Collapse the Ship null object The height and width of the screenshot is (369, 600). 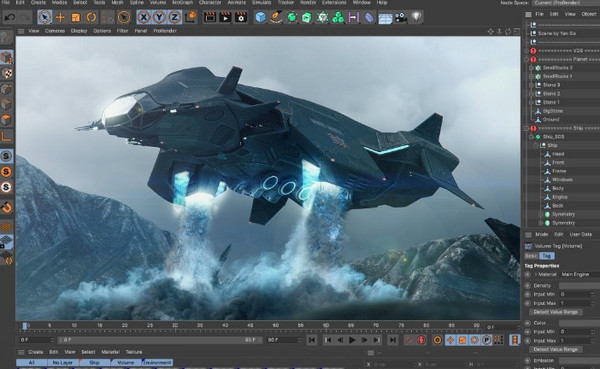coord(536,145)
